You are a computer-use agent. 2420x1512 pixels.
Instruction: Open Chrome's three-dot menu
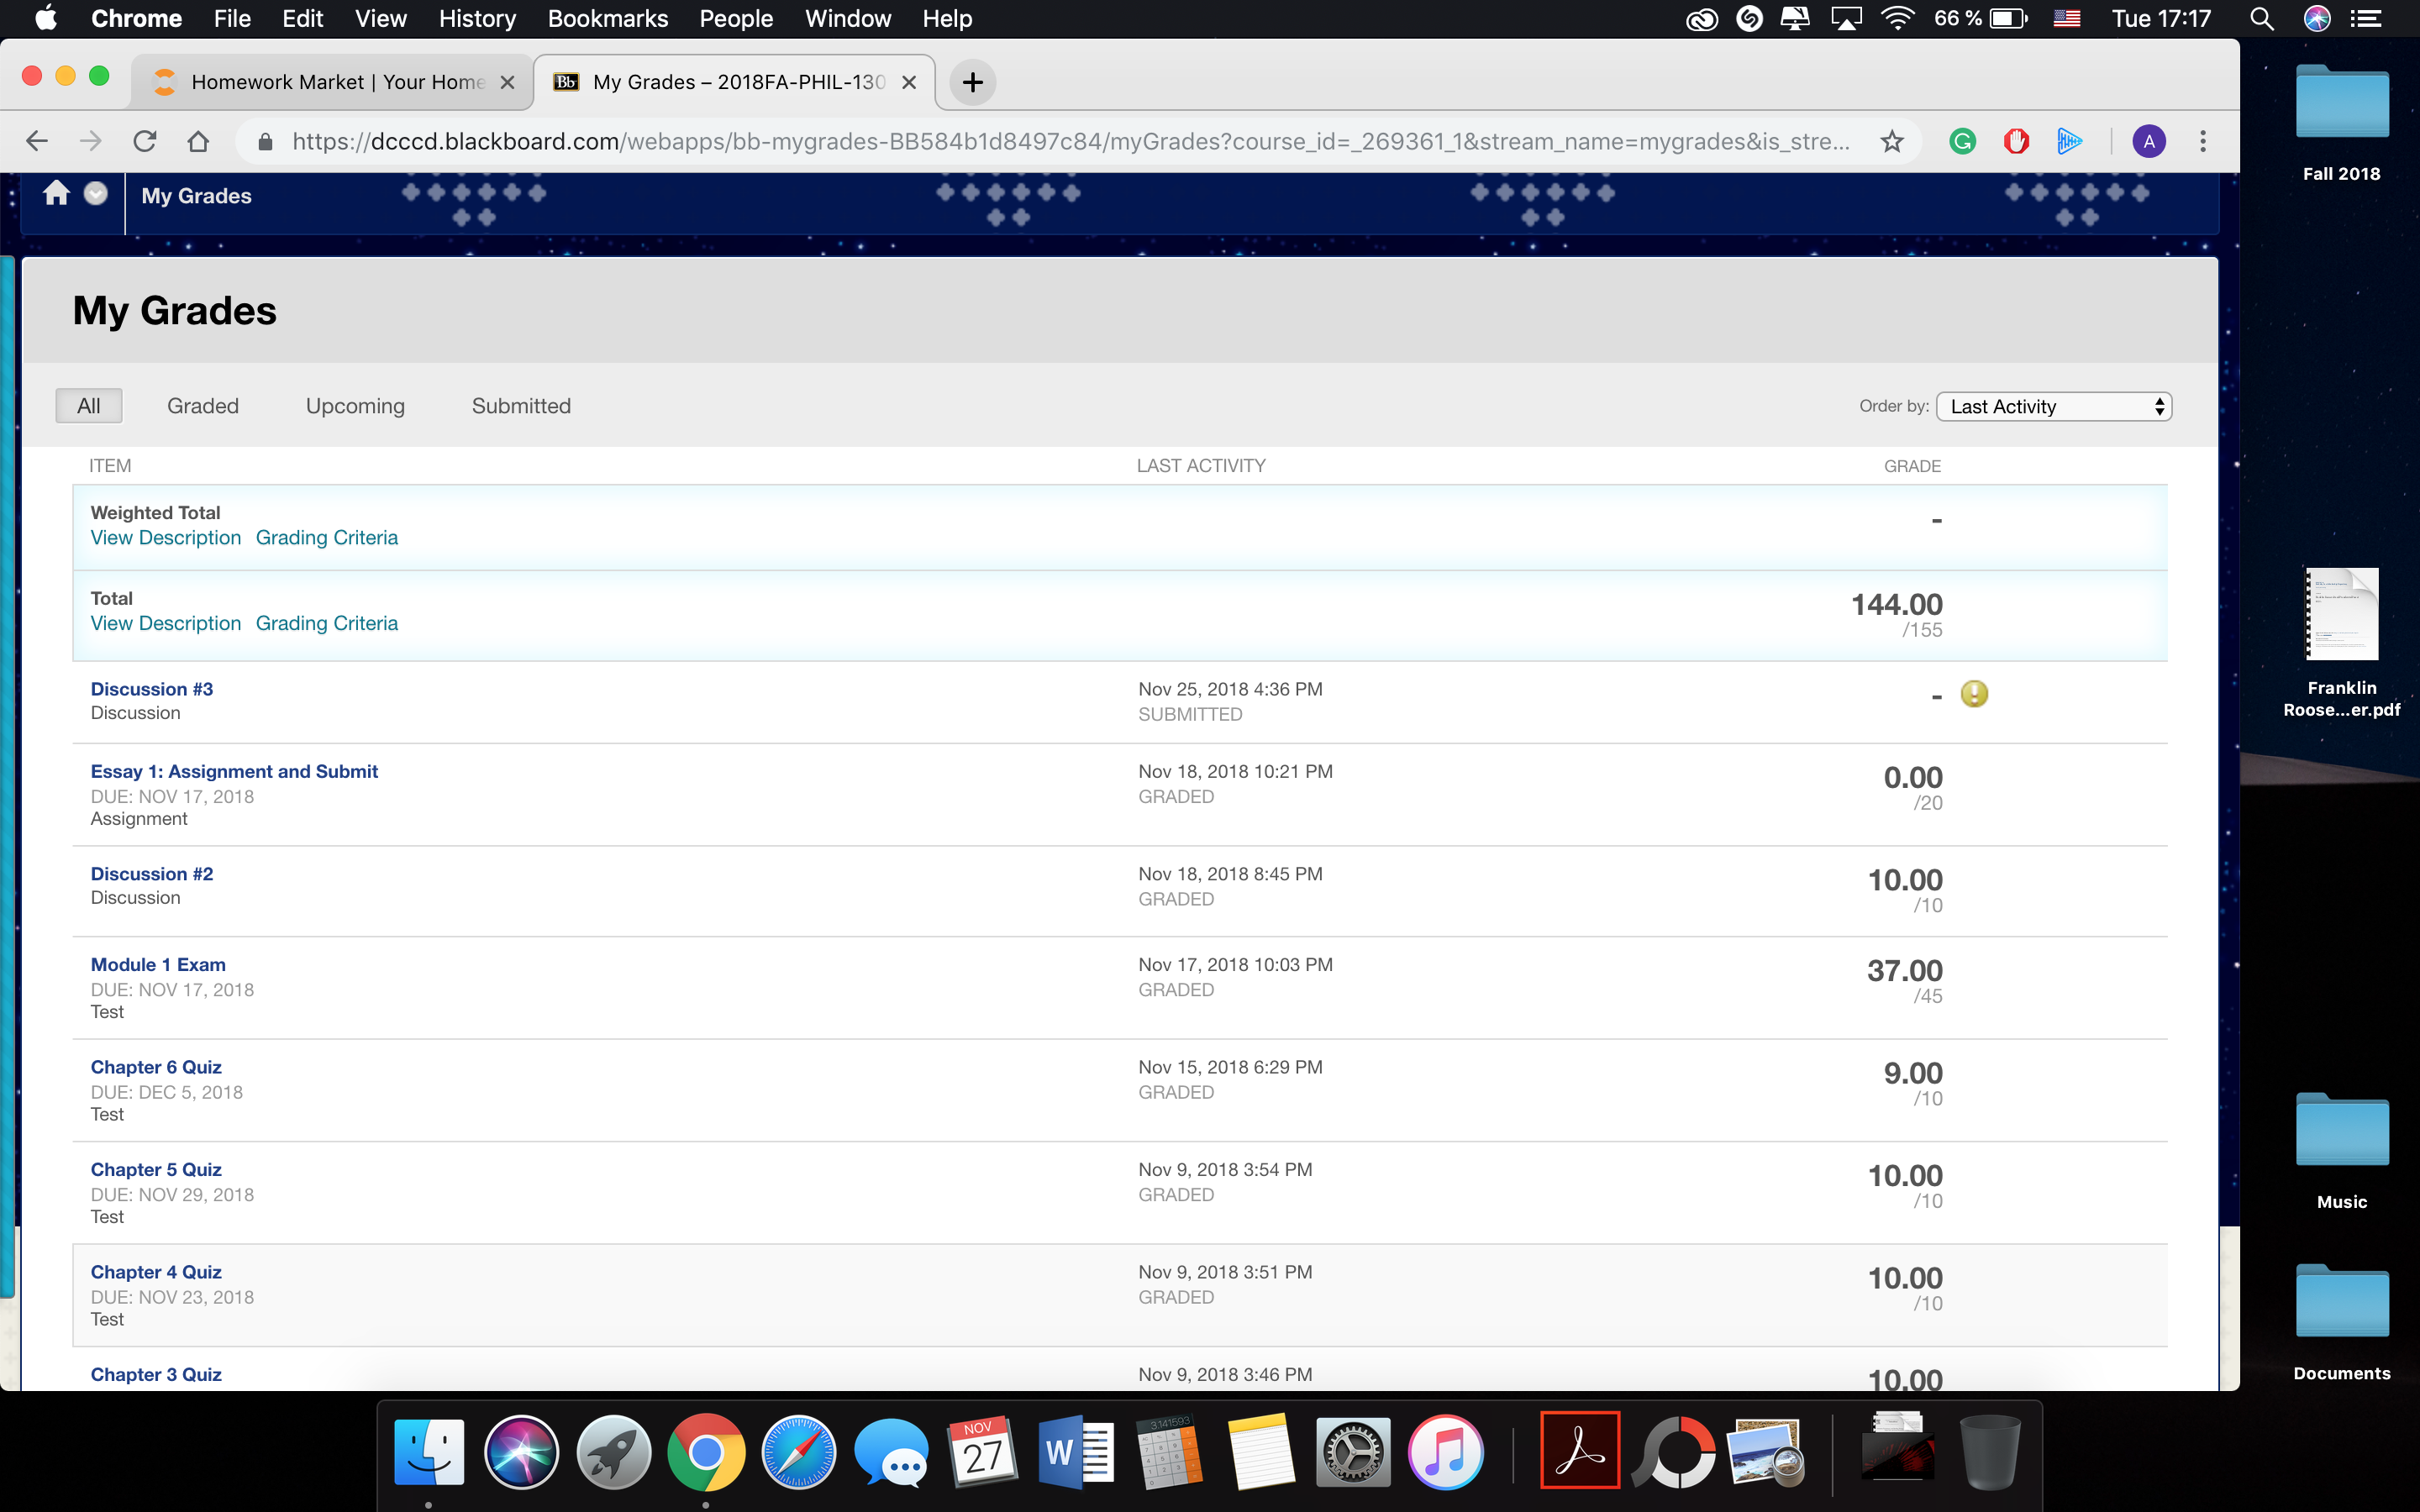point(2203,141)
